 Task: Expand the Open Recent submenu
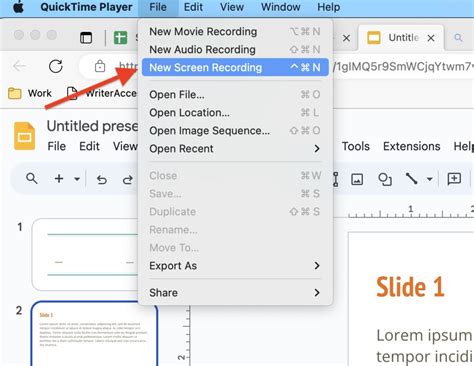click(235, 149)
